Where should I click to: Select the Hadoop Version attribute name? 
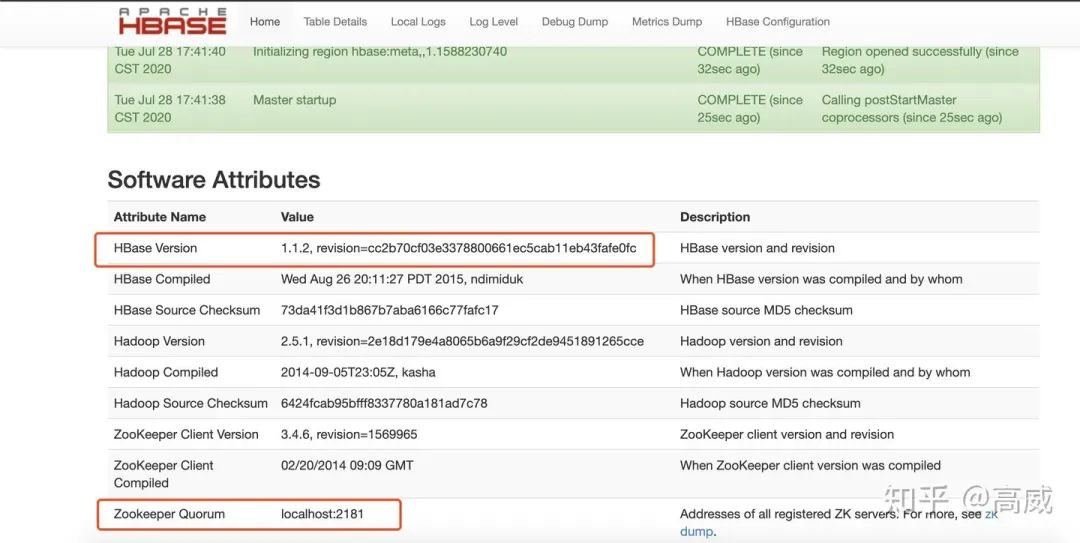(159, 341)
